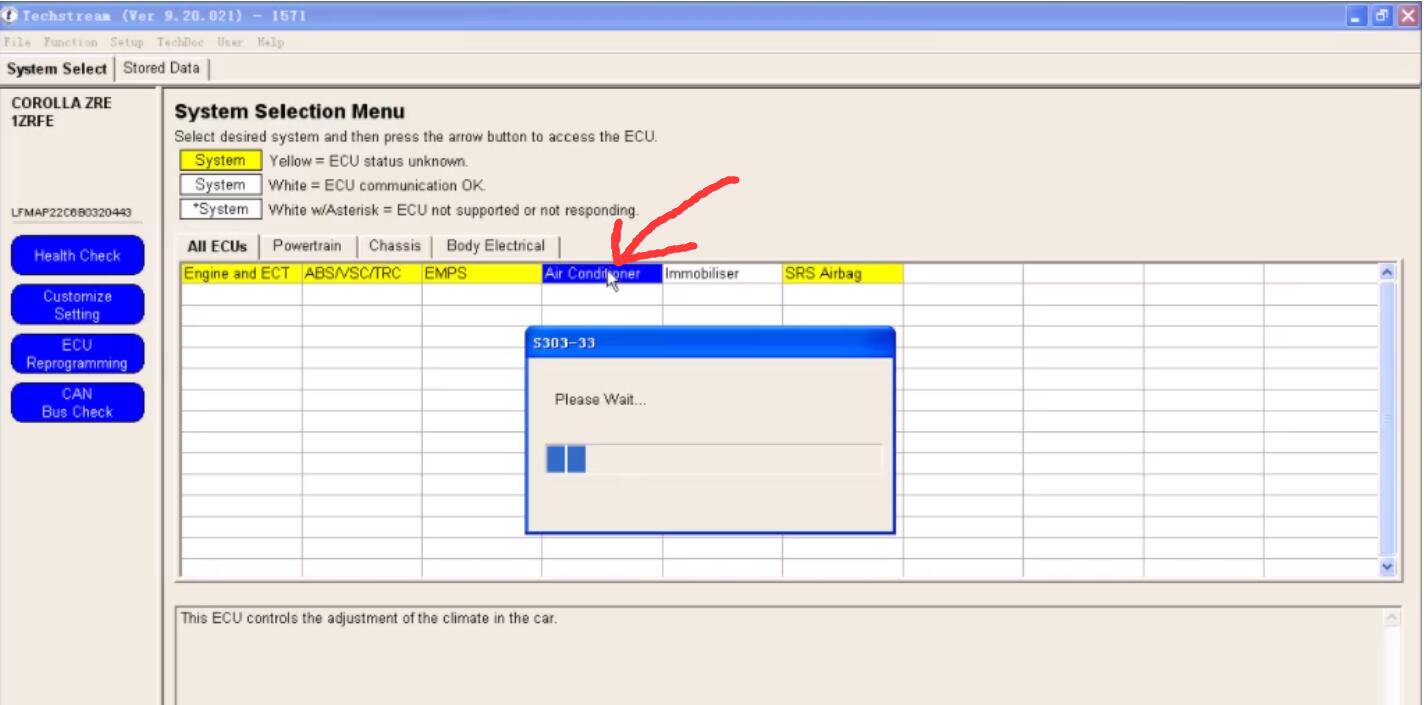Select the Air Conditioner system cell

[602, 274]
